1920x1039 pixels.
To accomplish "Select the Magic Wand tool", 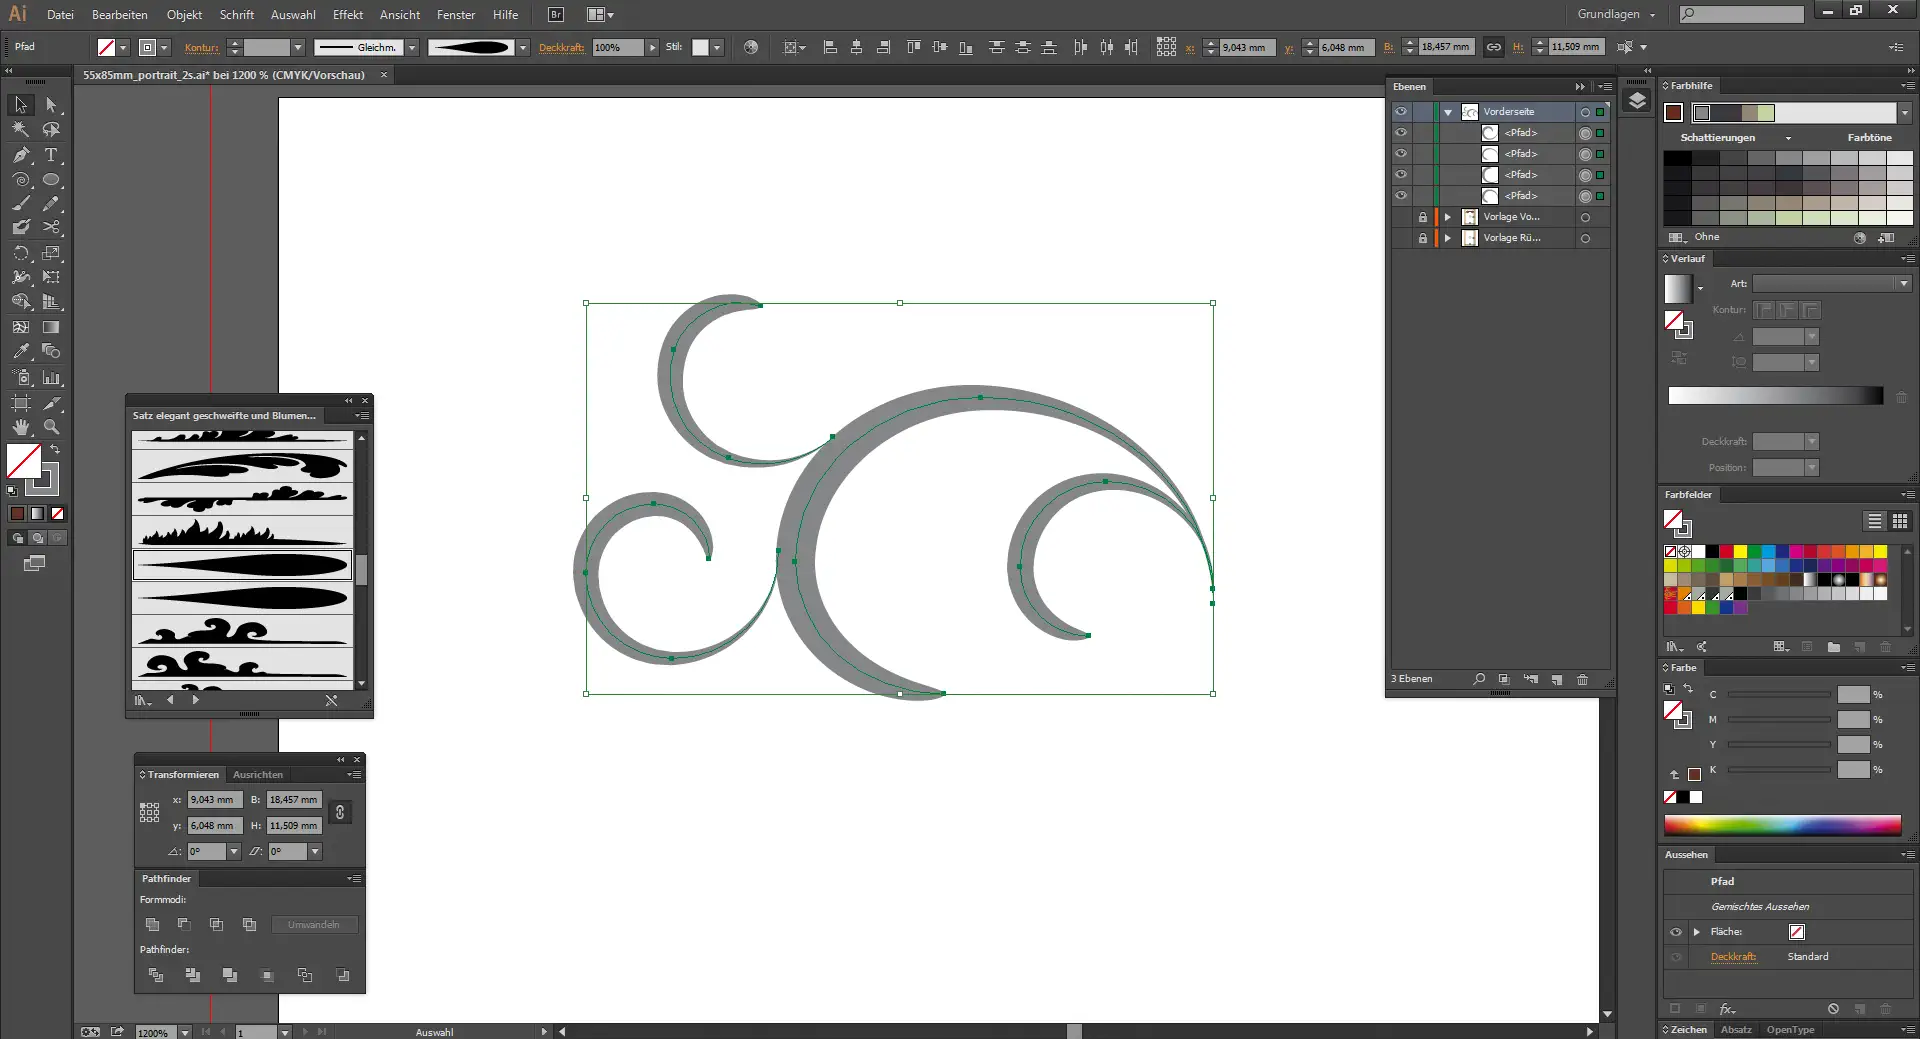I will [x=21, y=129].
